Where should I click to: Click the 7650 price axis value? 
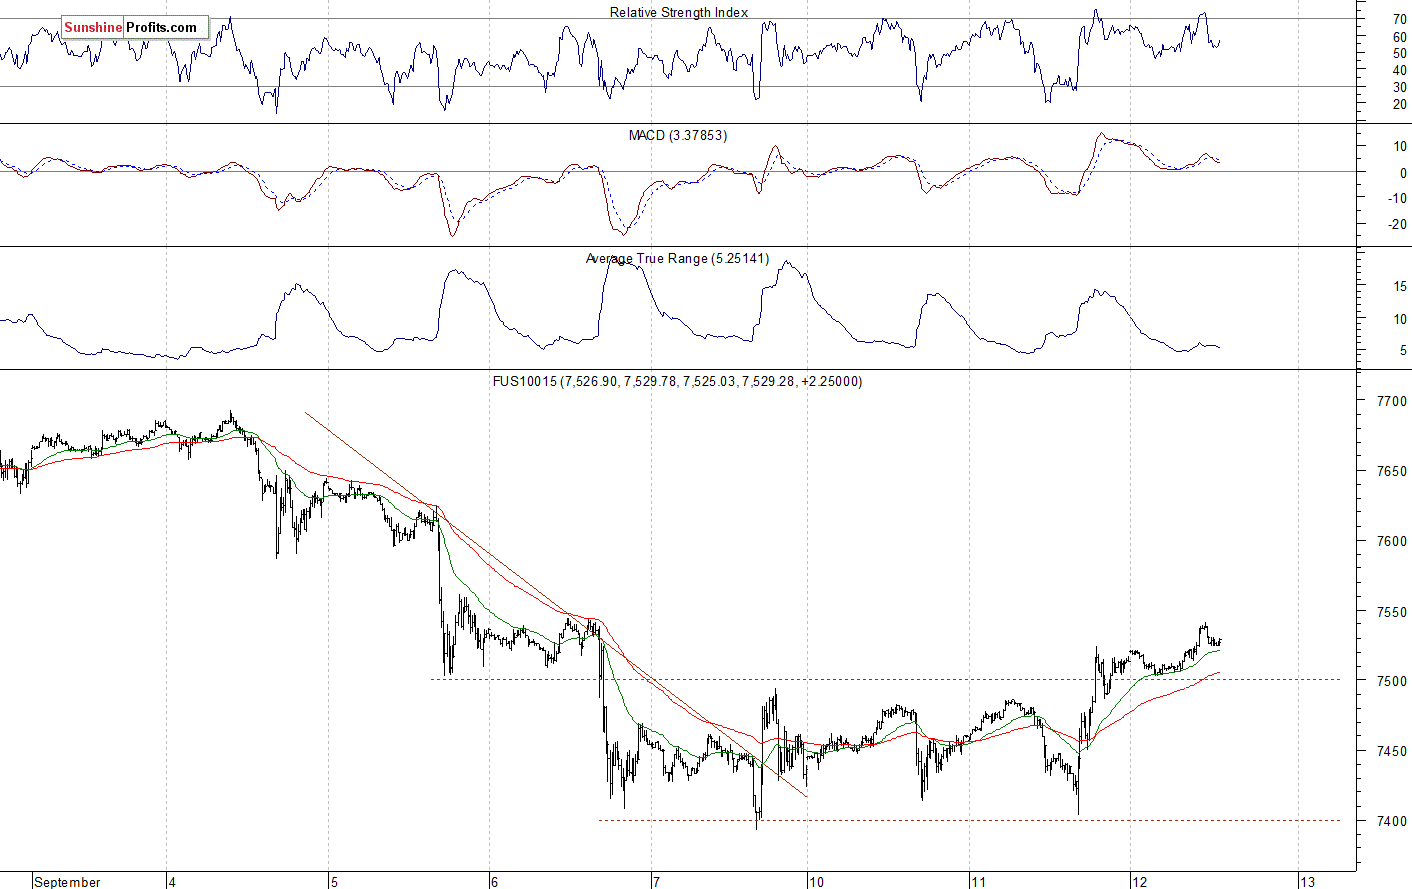(x=1392, y=471)
